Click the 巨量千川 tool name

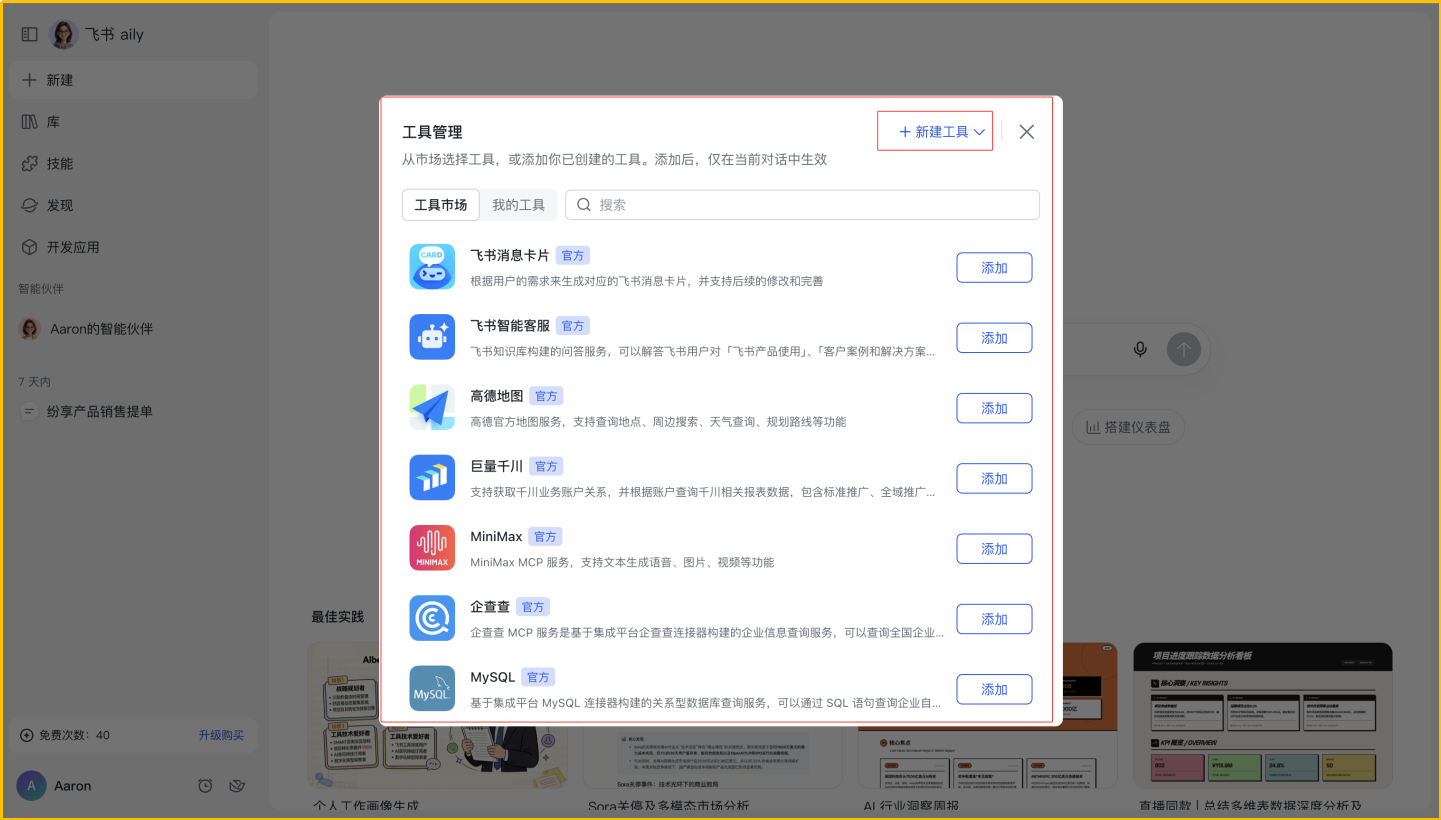tap(497, 466)
